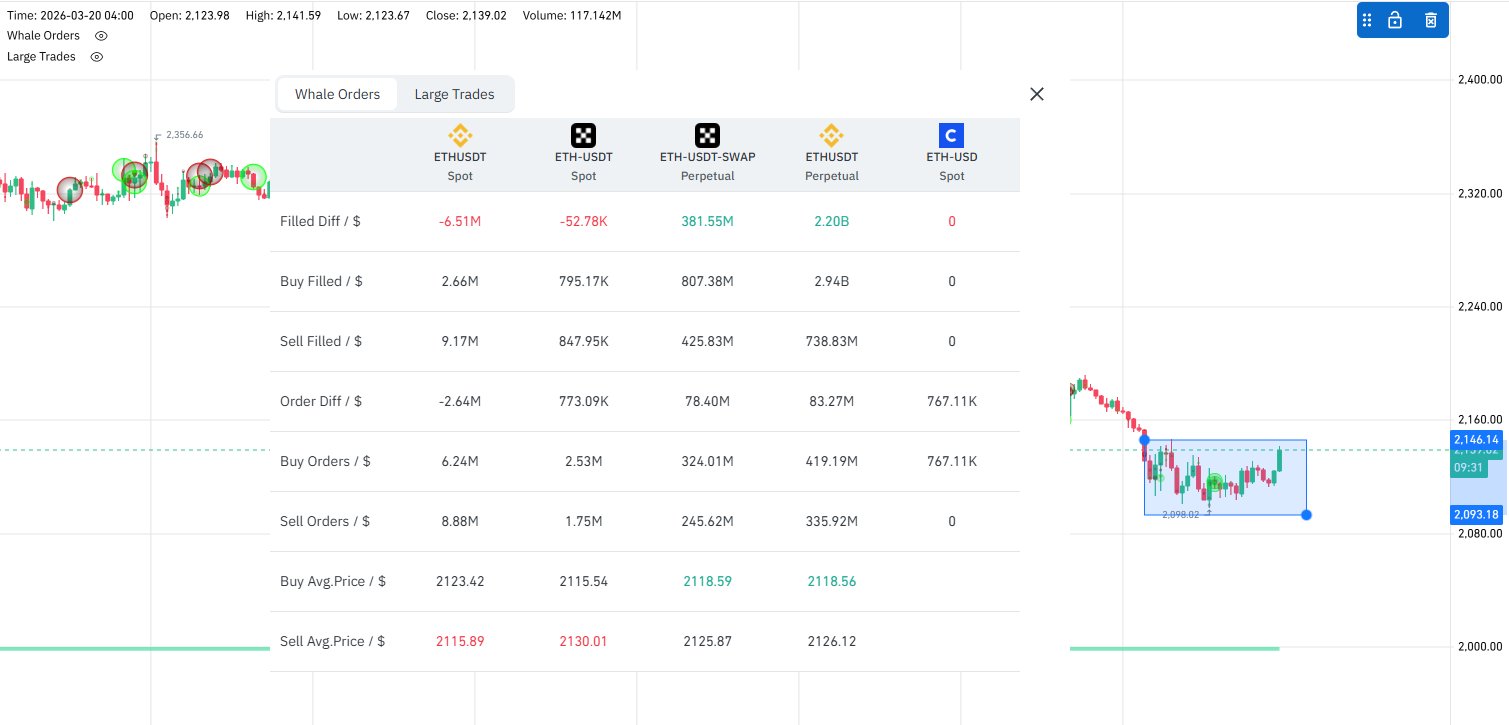Click the 09:31 candle countdown label
The image size is (1509, 725).
(1469, 468)
